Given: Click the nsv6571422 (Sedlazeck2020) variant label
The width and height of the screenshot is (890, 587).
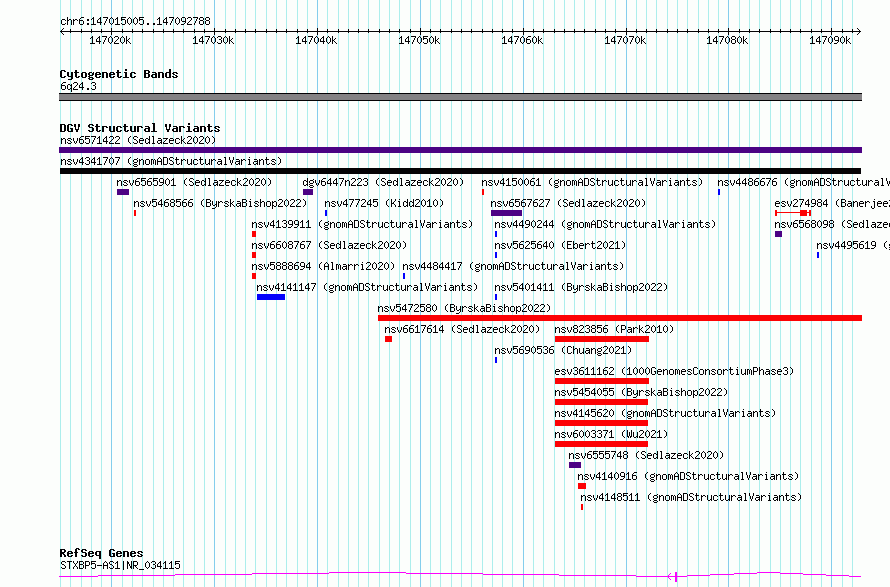Looking at the screenshot, I should click(138, 140).
